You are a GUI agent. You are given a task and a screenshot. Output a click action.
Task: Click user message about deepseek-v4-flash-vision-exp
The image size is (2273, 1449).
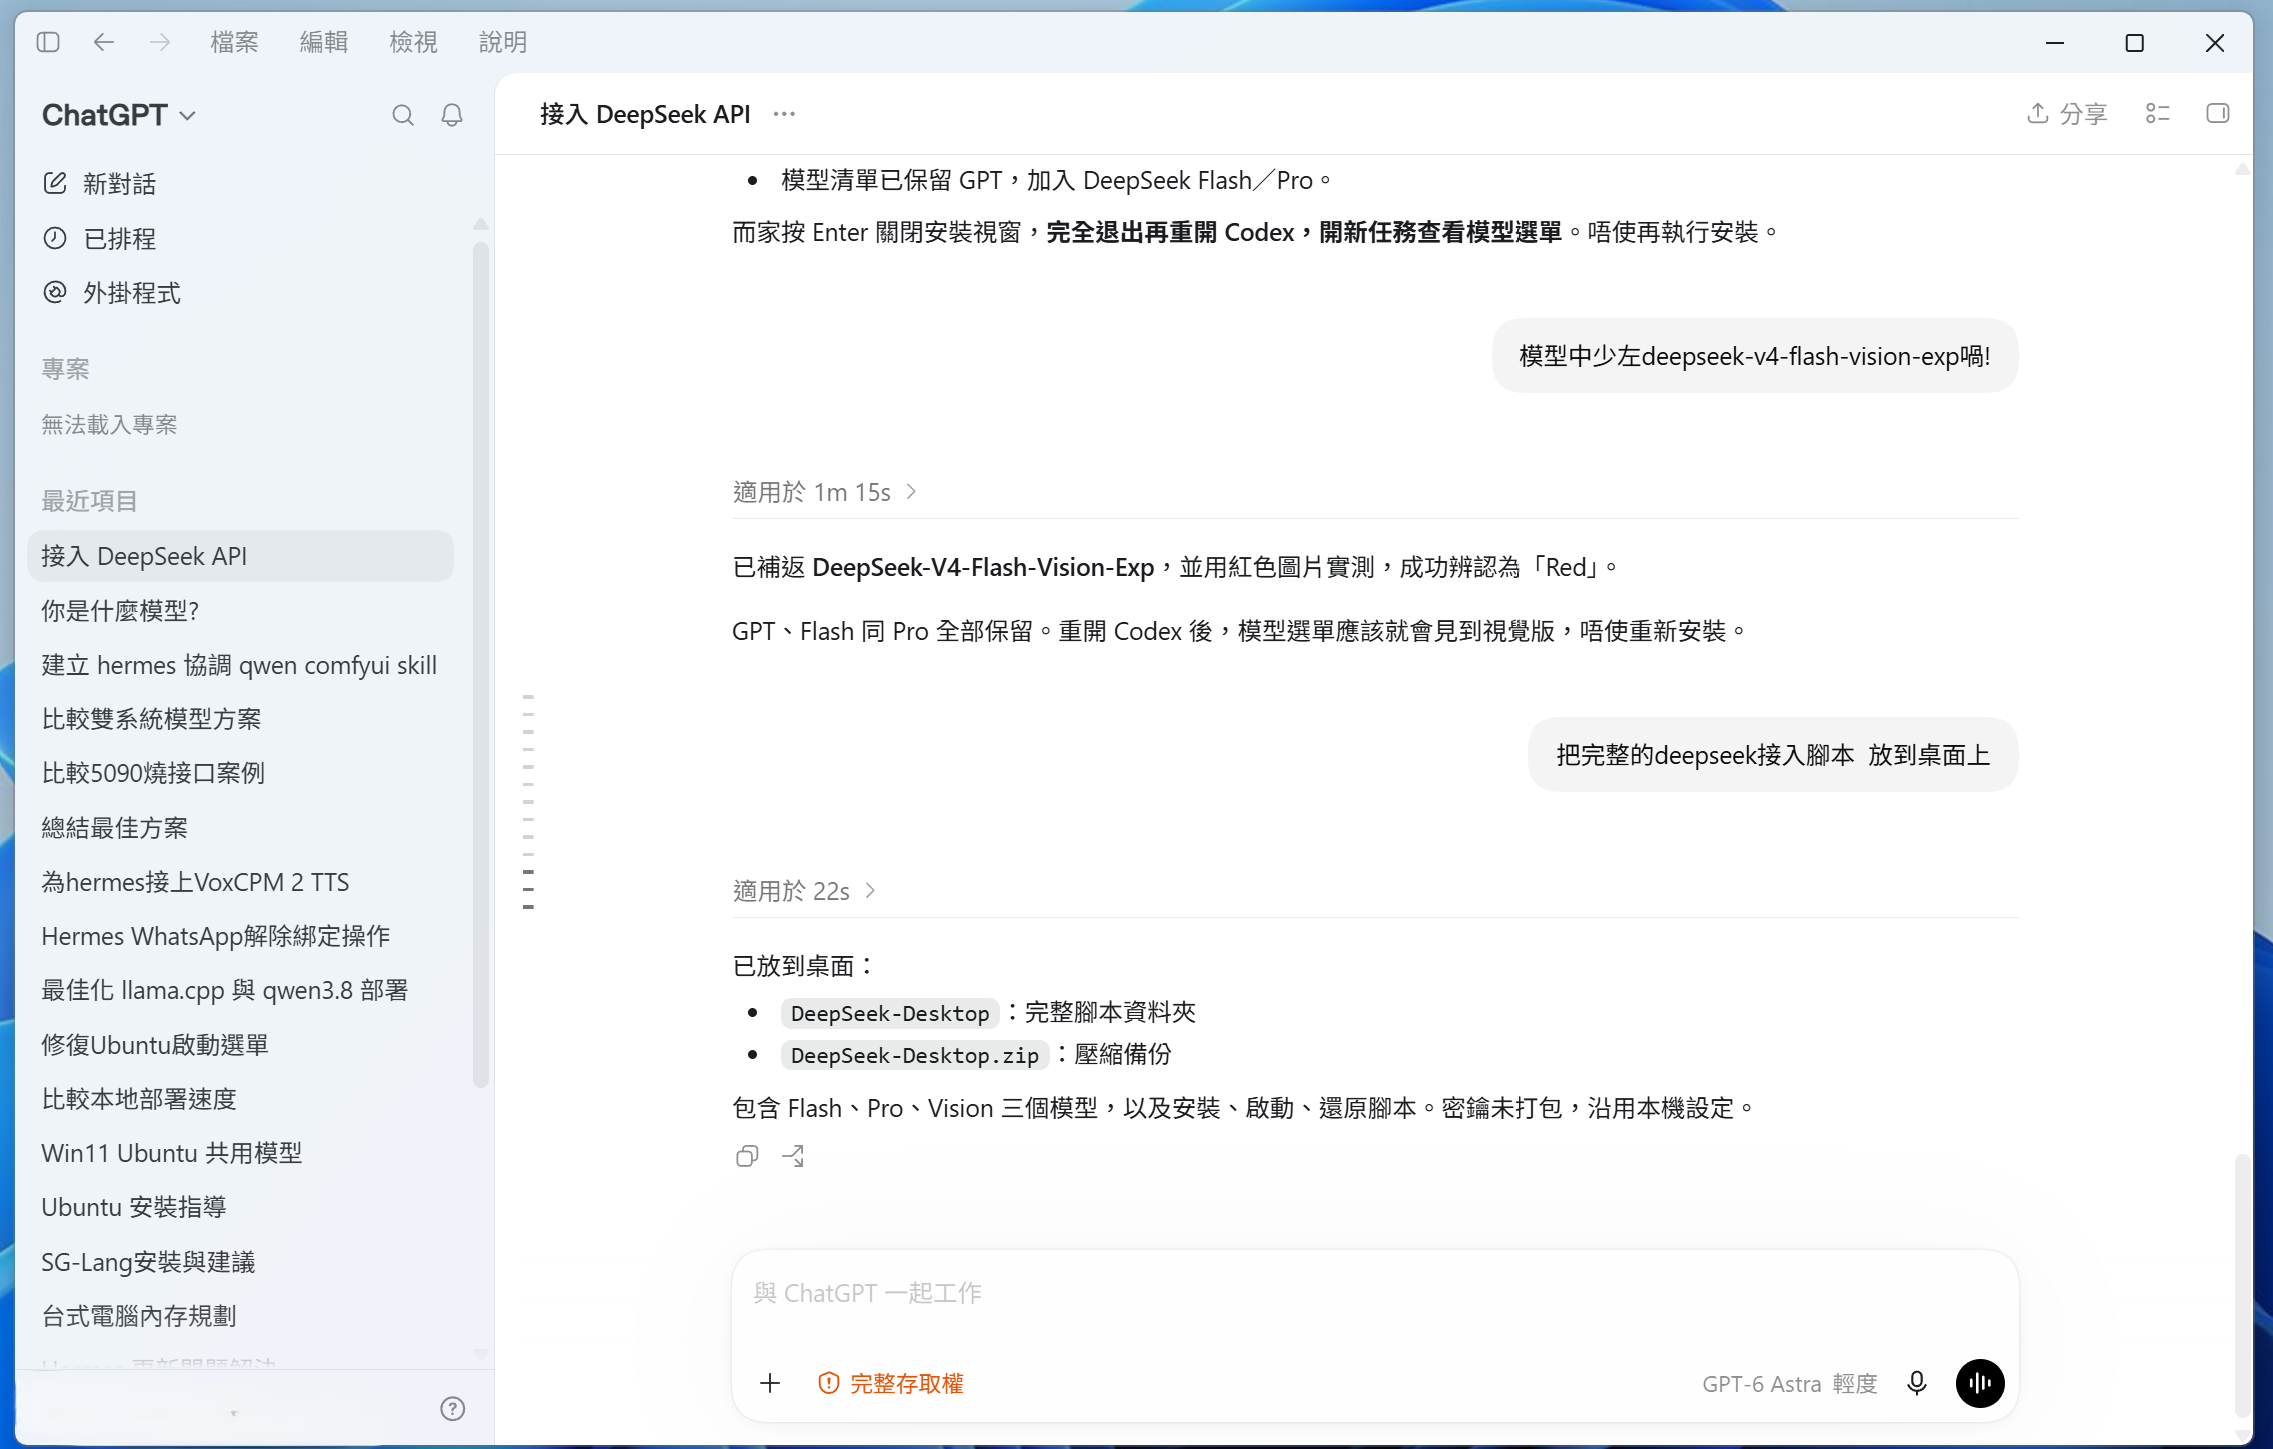coord(1755,356)
